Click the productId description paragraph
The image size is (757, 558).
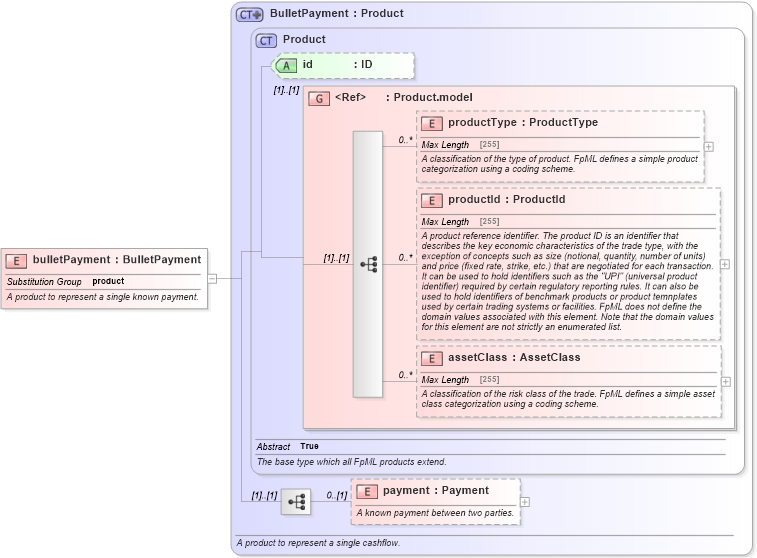(x=568, y=281)
